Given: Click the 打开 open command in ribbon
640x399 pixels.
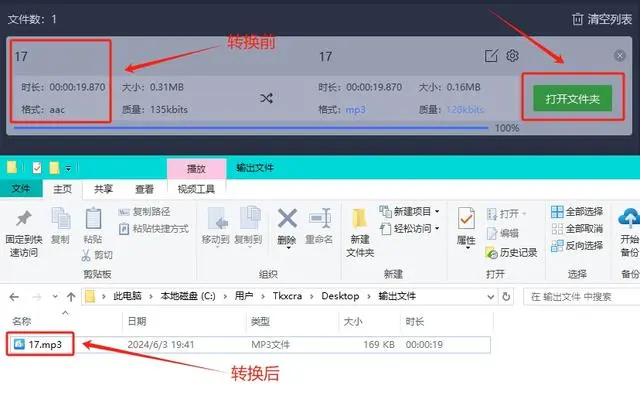Looking at the screenshot, I should tap(506, 214).
